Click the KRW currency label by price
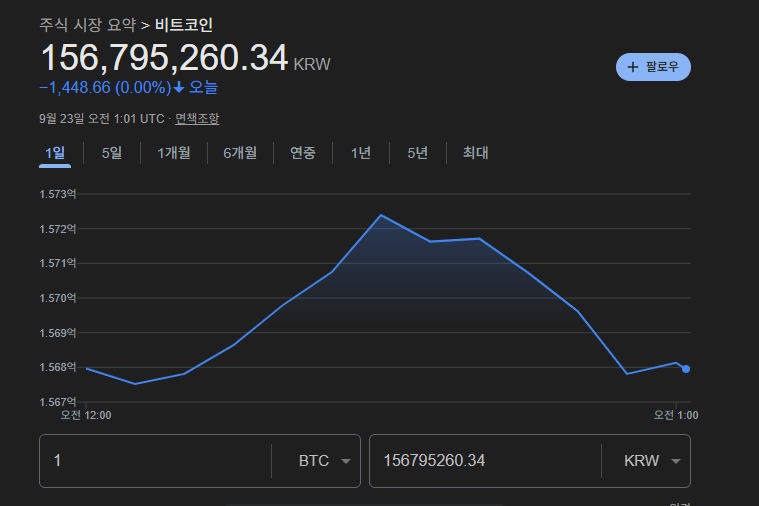The image size is (759, 506). point(312,64)
